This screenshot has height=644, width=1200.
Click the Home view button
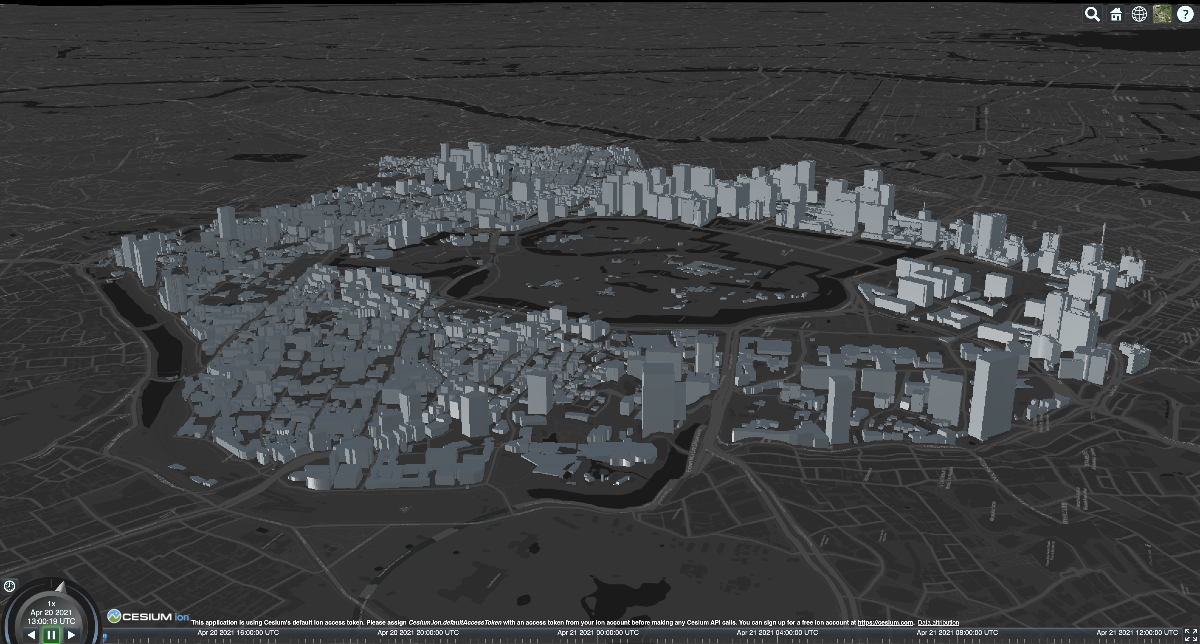(1116, 14)
